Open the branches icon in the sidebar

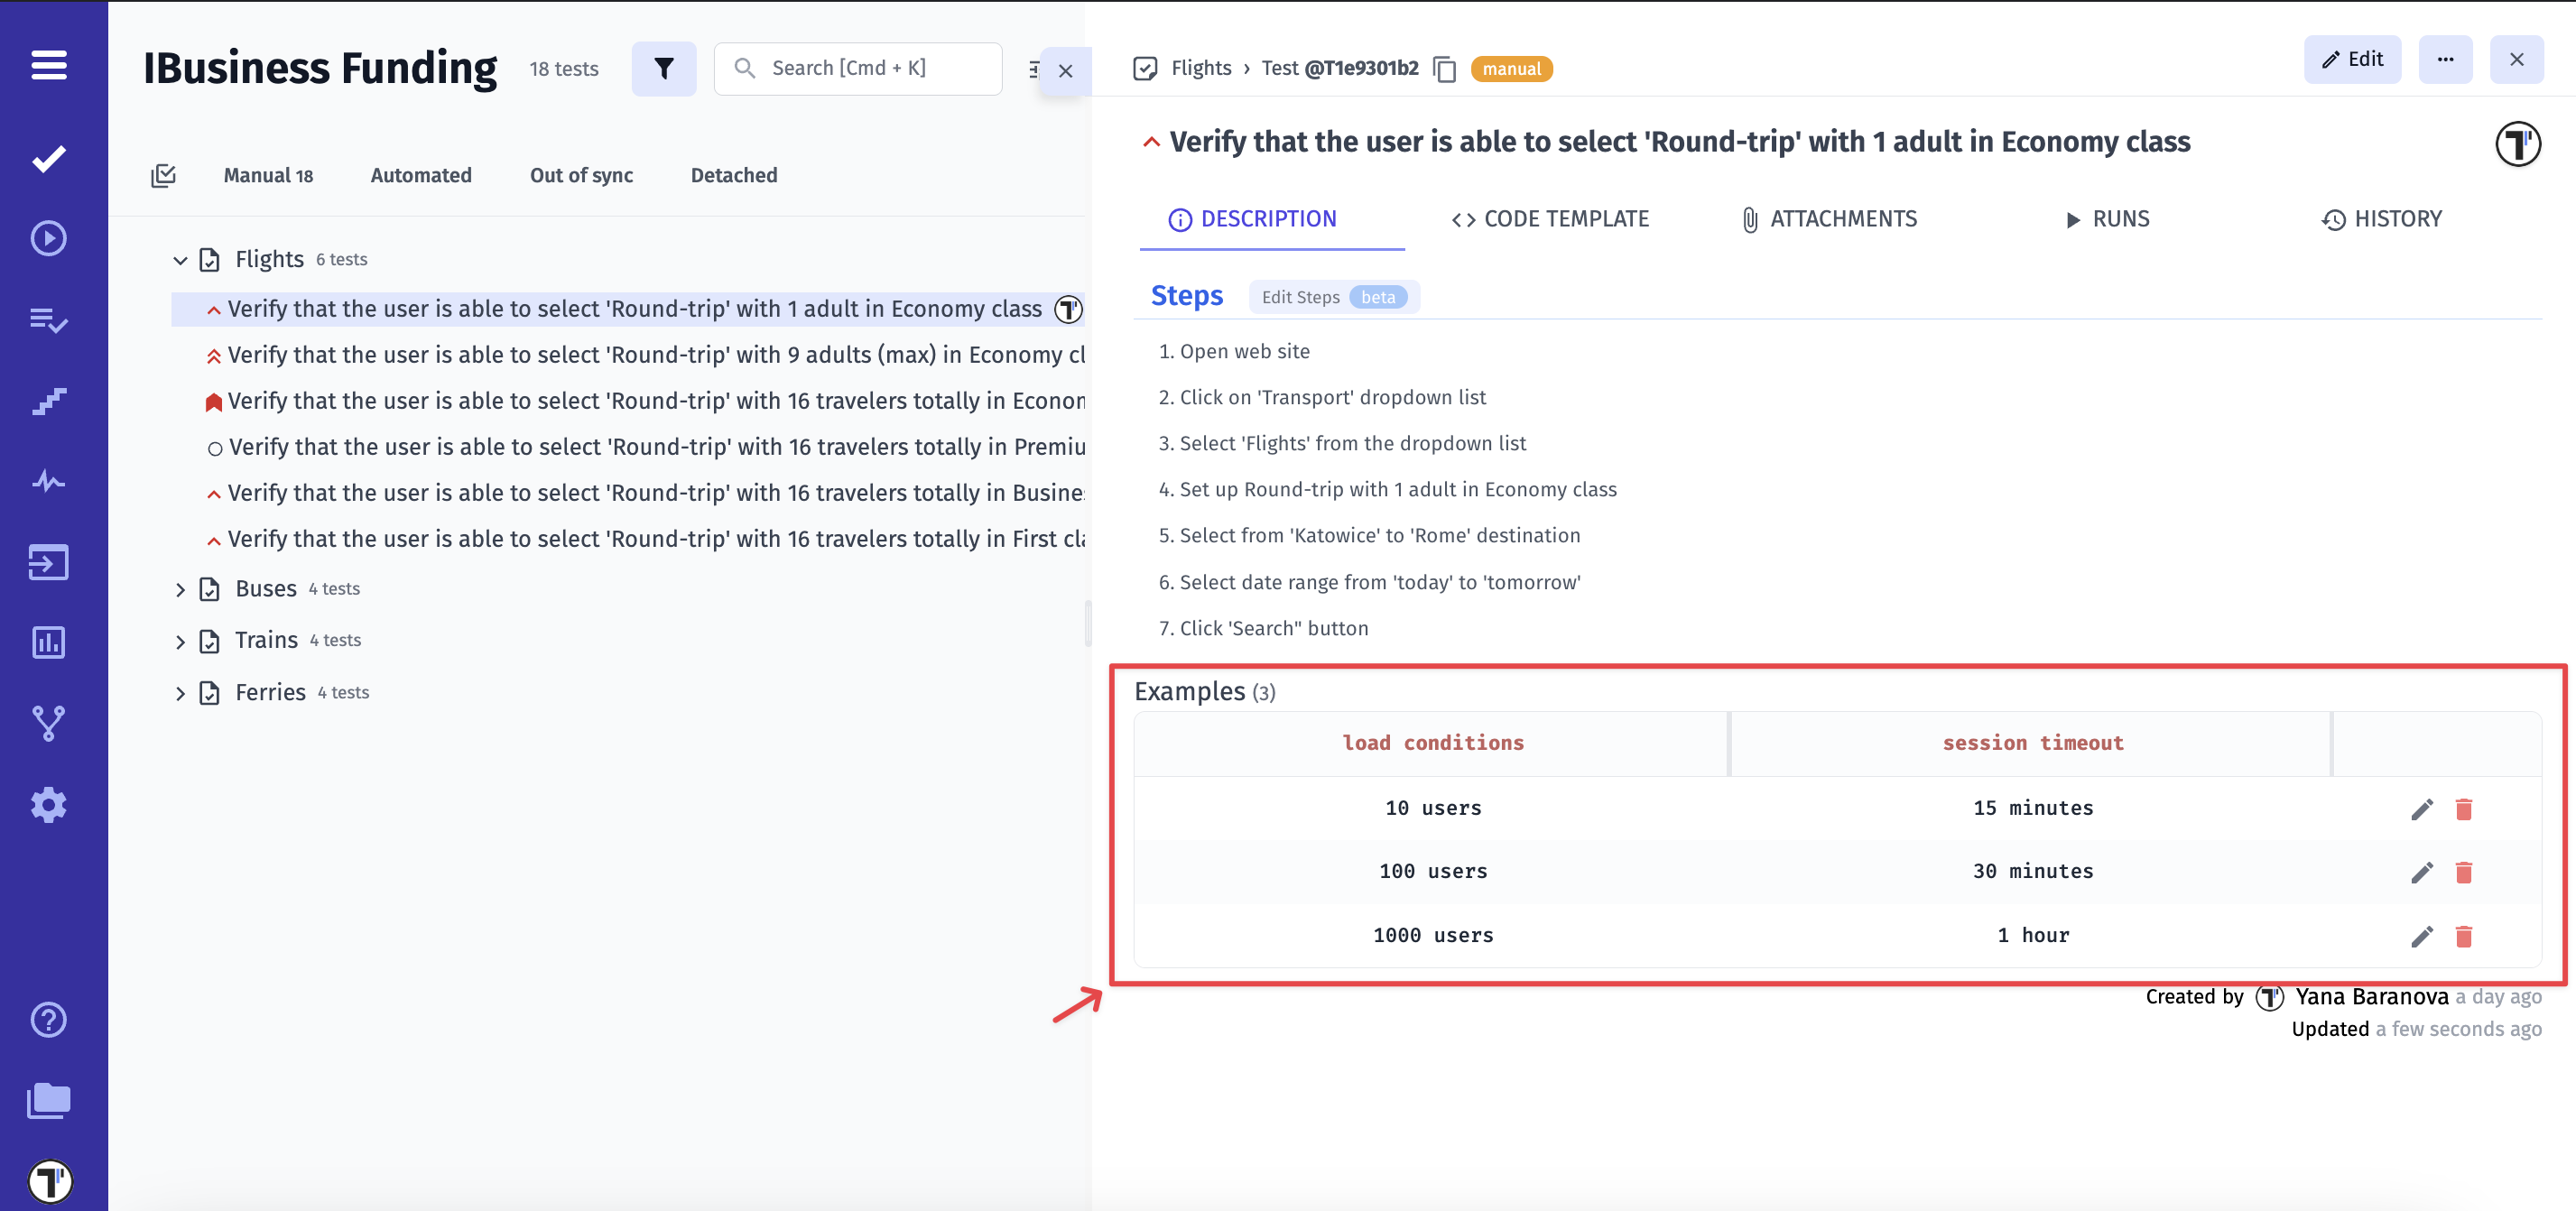(x=48, y=723)
